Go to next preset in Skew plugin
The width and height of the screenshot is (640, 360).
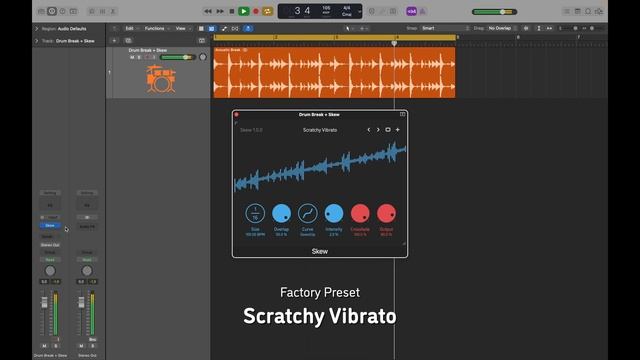[378, 130]
